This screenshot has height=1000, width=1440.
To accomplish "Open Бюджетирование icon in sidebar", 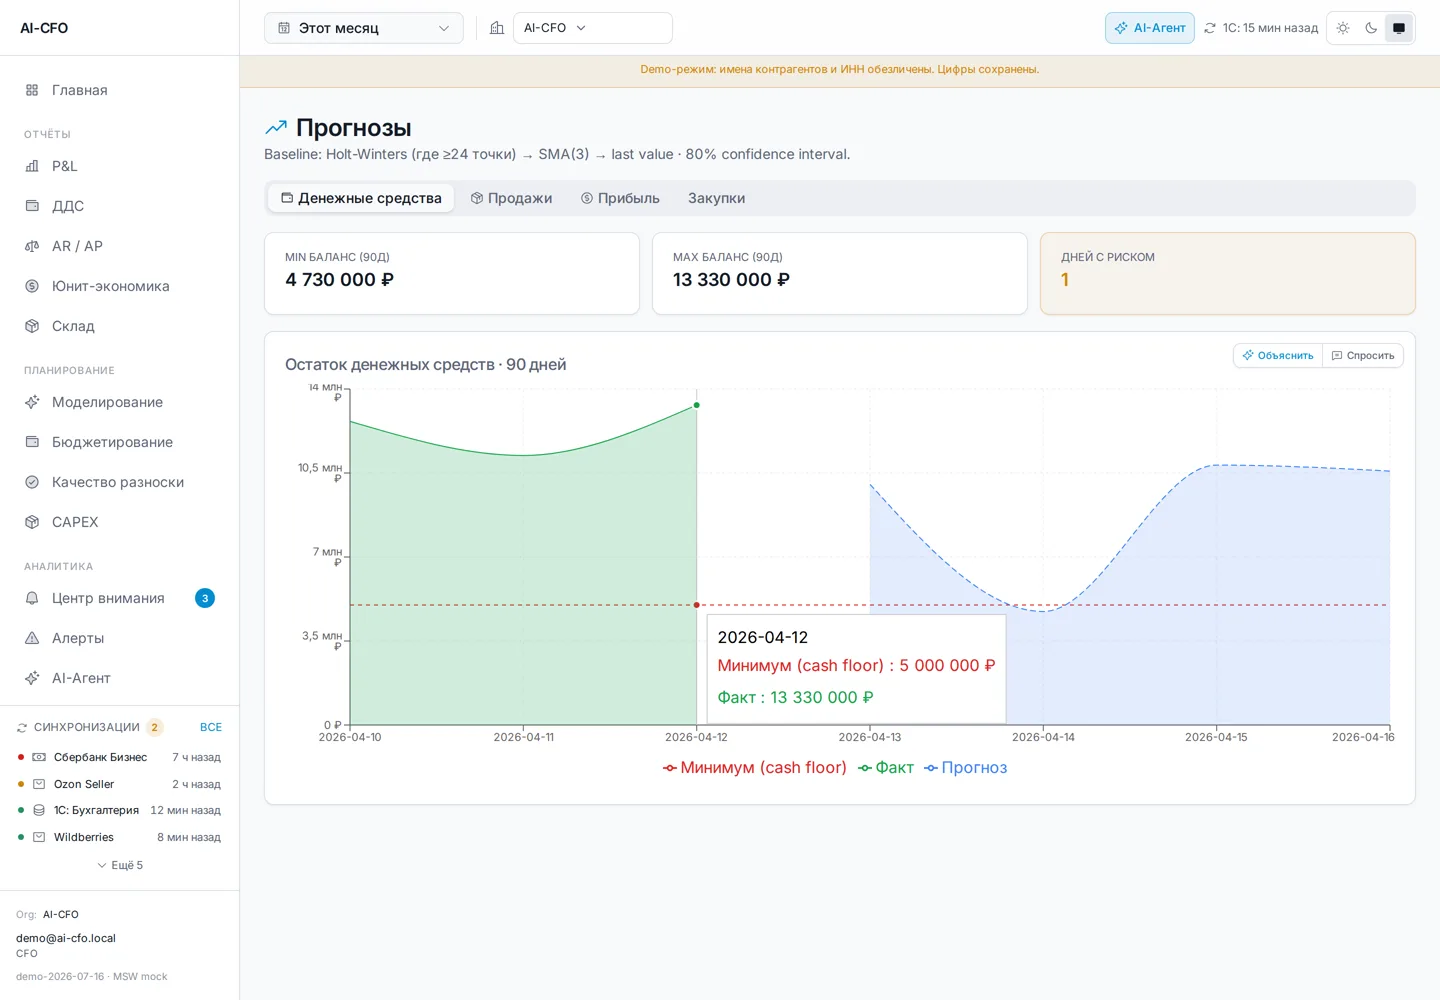I will click(32, 442).
